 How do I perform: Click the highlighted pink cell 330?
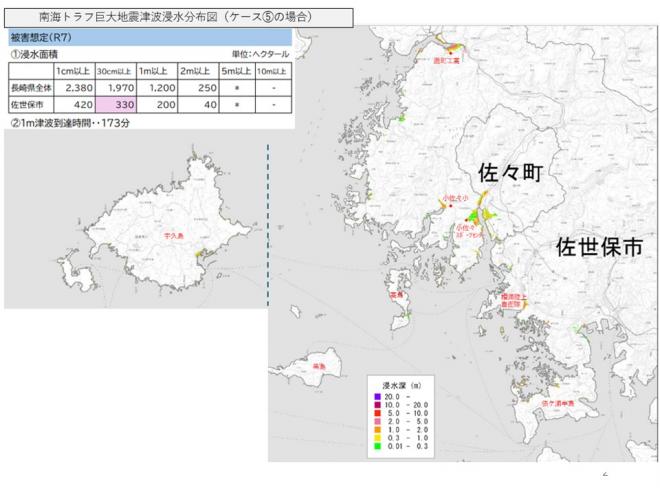[116, 105]
